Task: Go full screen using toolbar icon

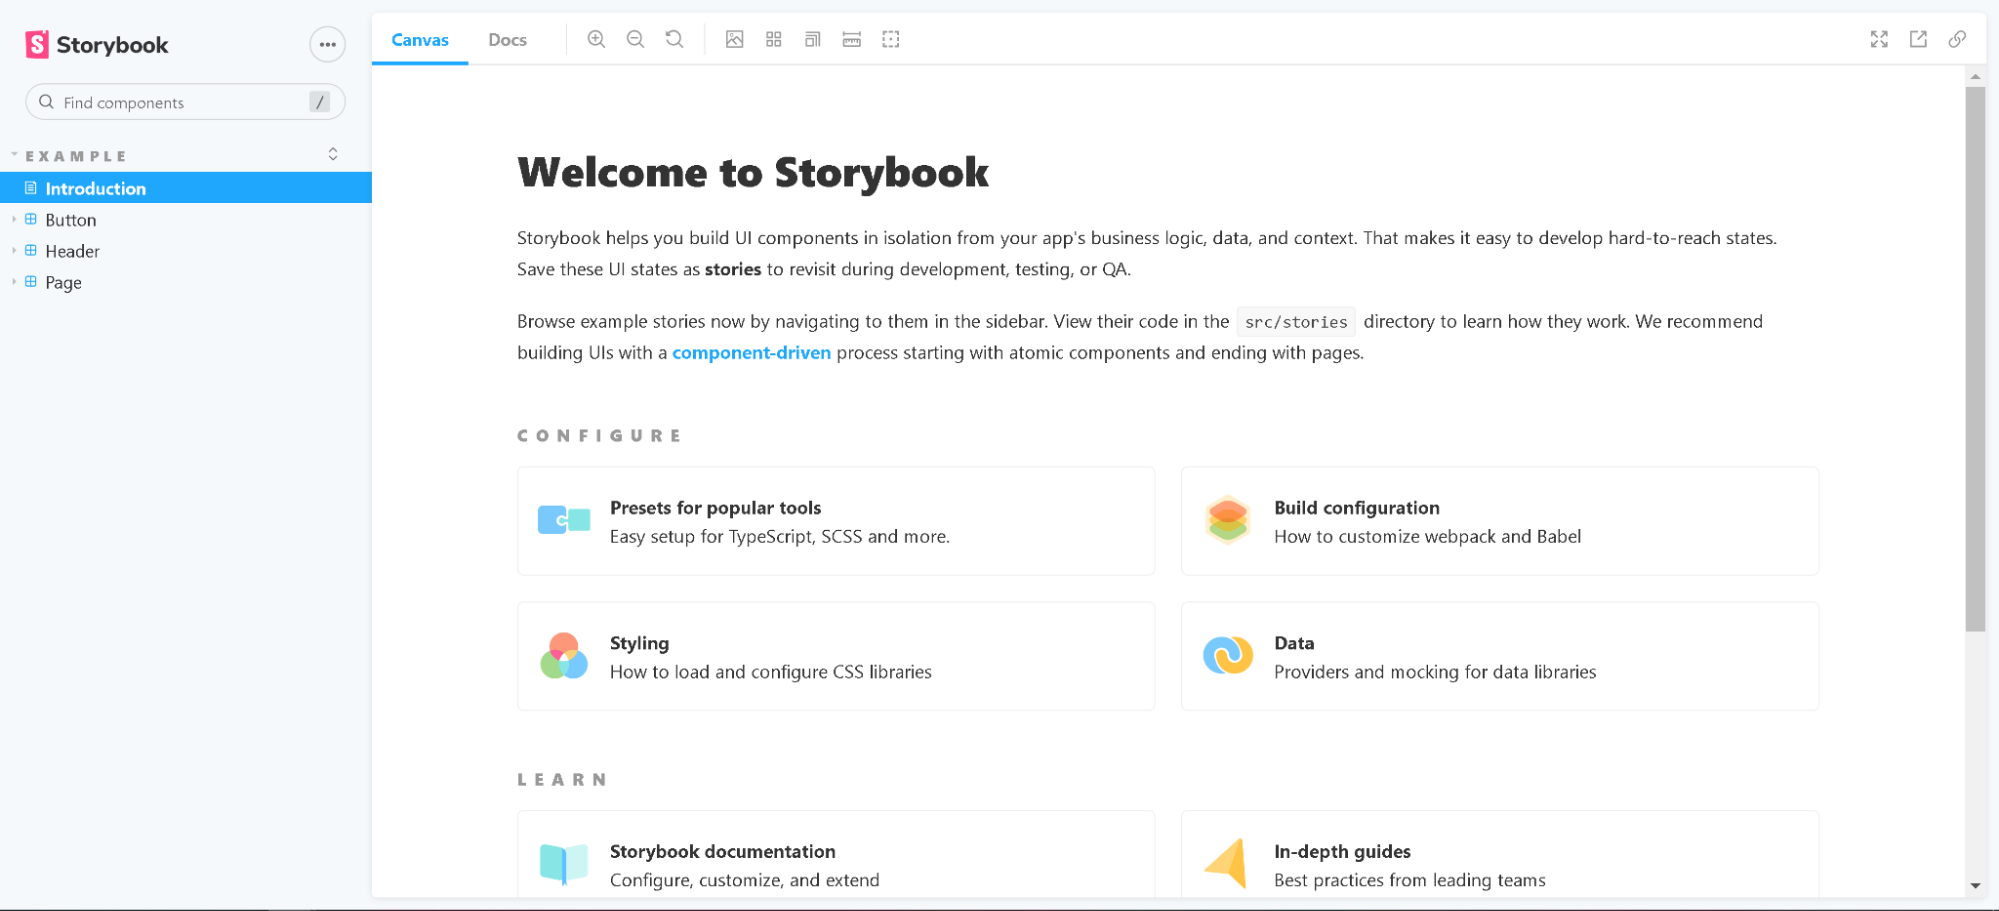Action: click(1879, 39)
